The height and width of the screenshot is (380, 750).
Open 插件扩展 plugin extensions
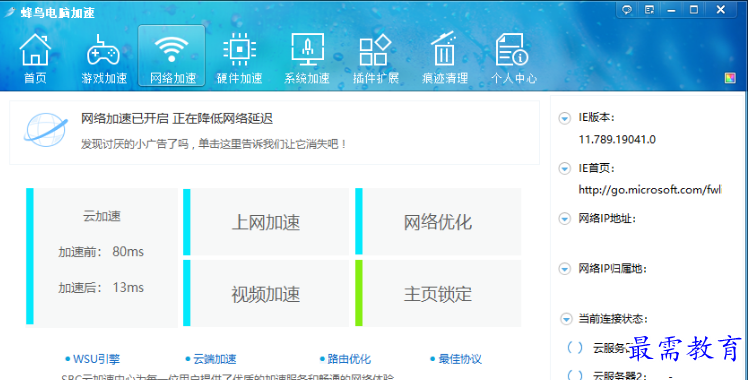point(376,58)
